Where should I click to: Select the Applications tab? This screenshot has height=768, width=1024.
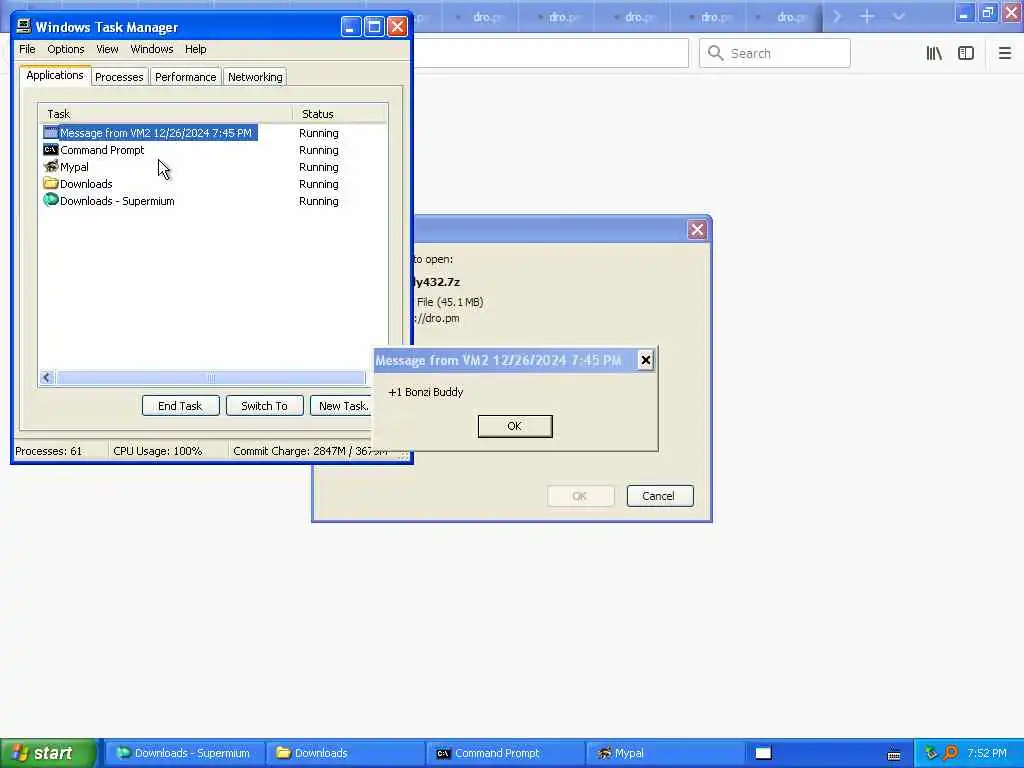(55, 75)
